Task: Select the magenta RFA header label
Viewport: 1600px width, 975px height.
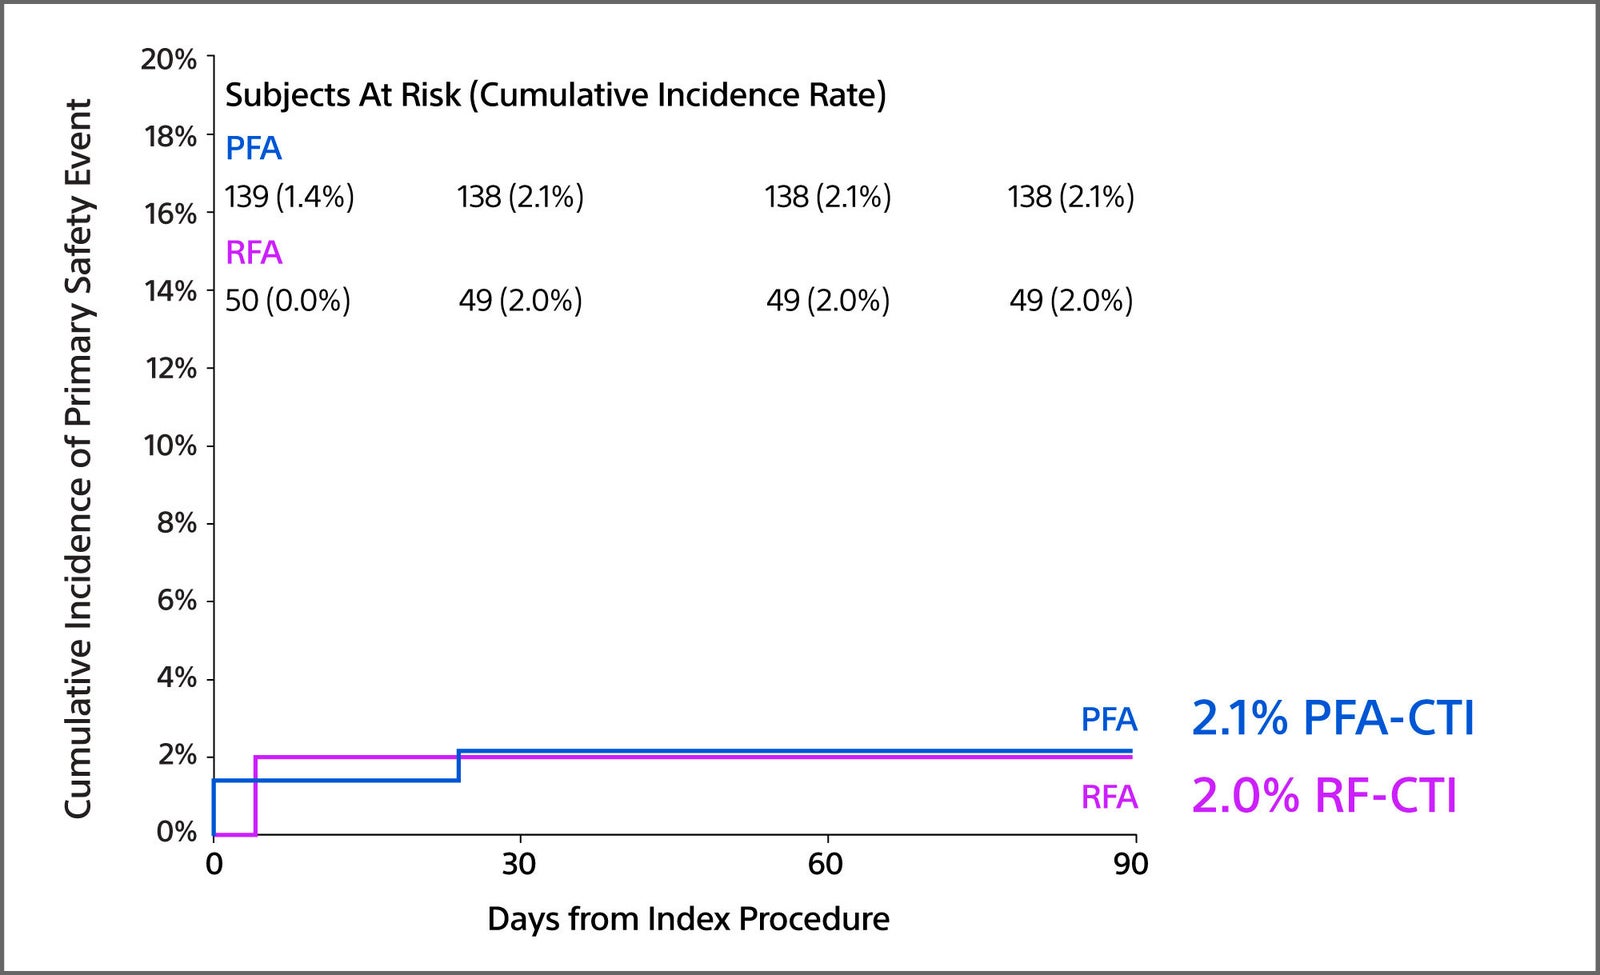Action: click(254, 253)
